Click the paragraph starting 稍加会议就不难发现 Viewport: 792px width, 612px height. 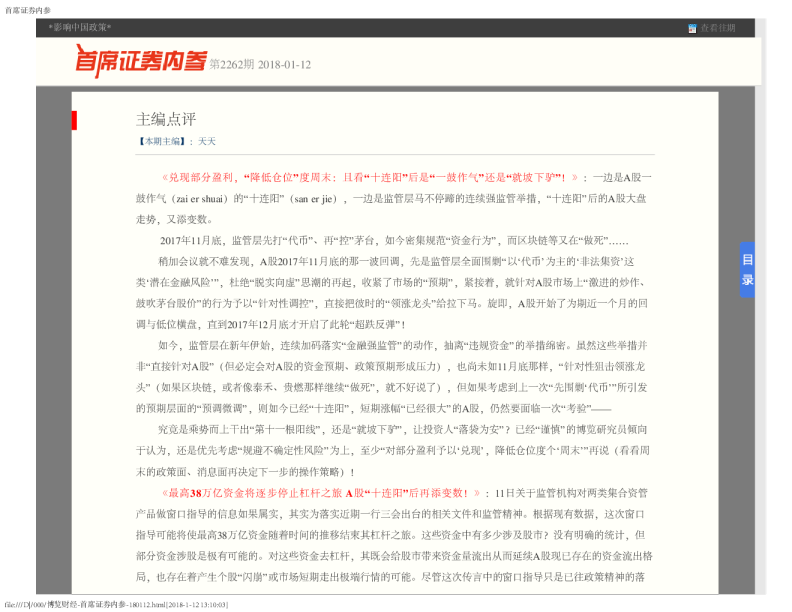point(392,293)
